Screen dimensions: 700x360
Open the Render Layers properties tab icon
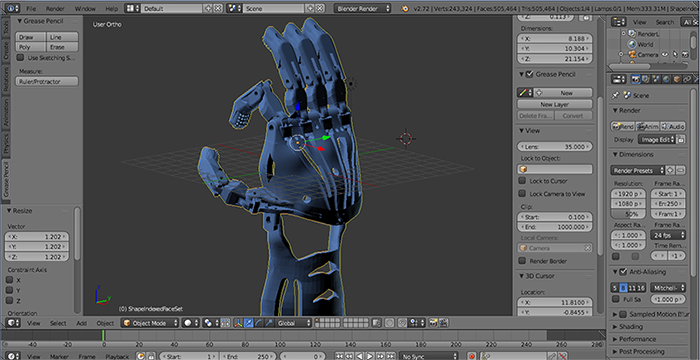pos(646,79)
